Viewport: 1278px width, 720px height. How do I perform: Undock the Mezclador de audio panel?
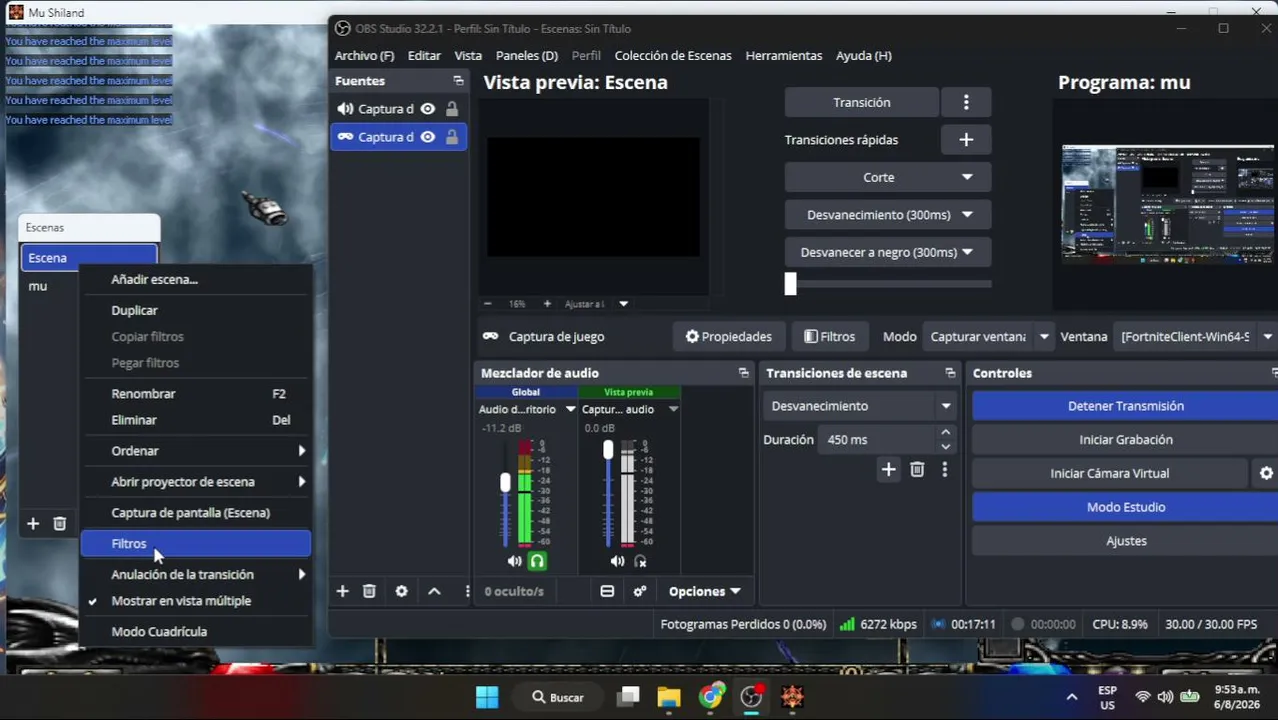click(743, 373)
